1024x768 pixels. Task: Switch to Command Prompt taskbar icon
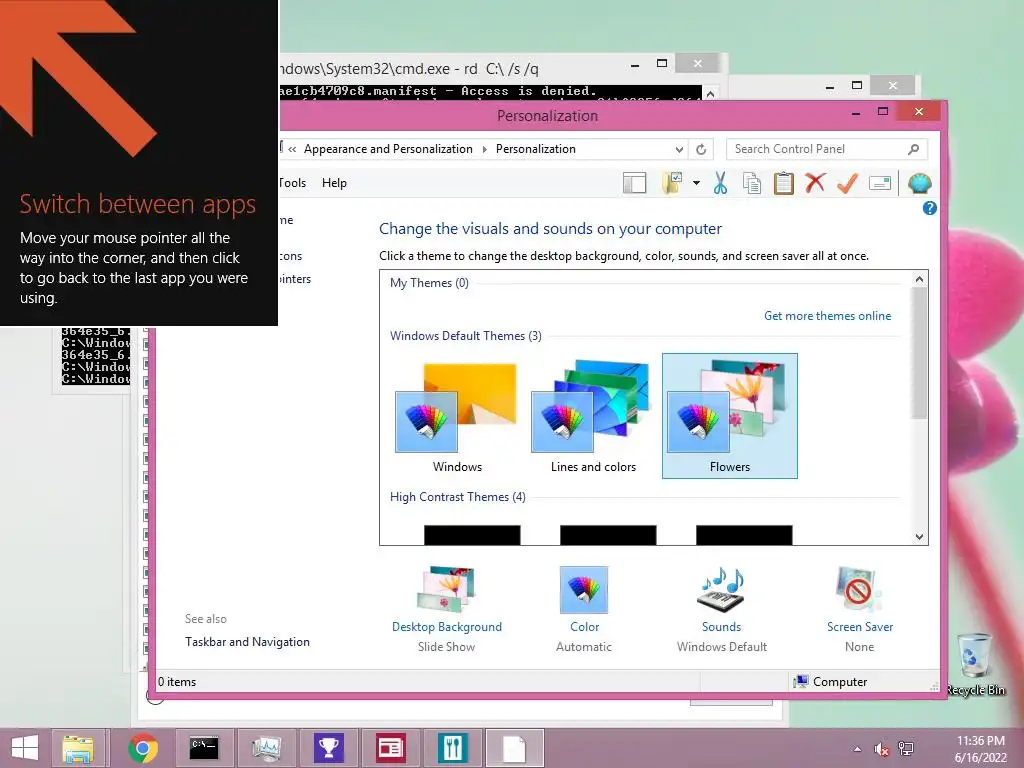pos(204,748)
